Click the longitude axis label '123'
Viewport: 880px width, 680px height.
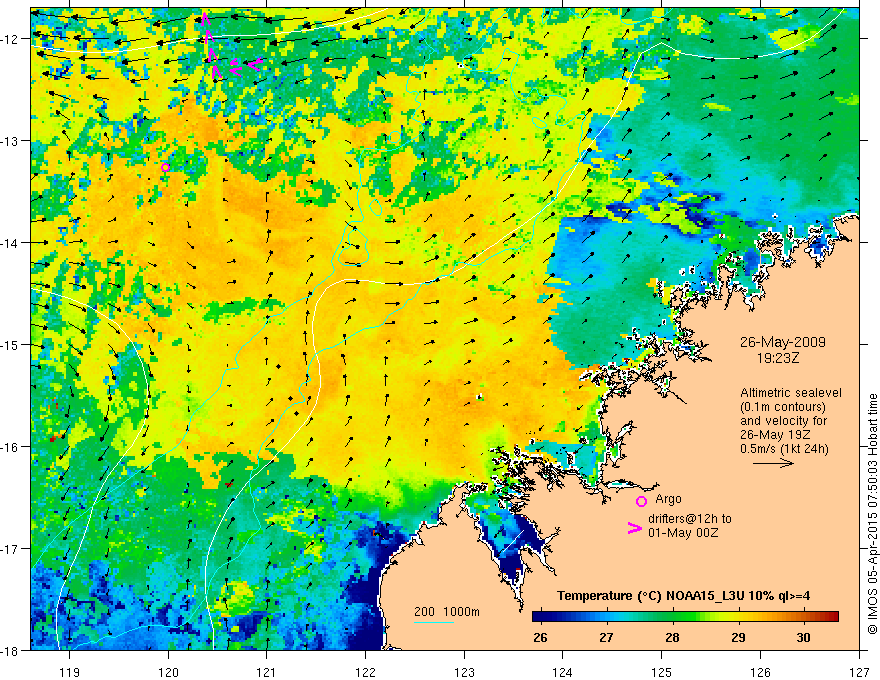tap(464, 672)
